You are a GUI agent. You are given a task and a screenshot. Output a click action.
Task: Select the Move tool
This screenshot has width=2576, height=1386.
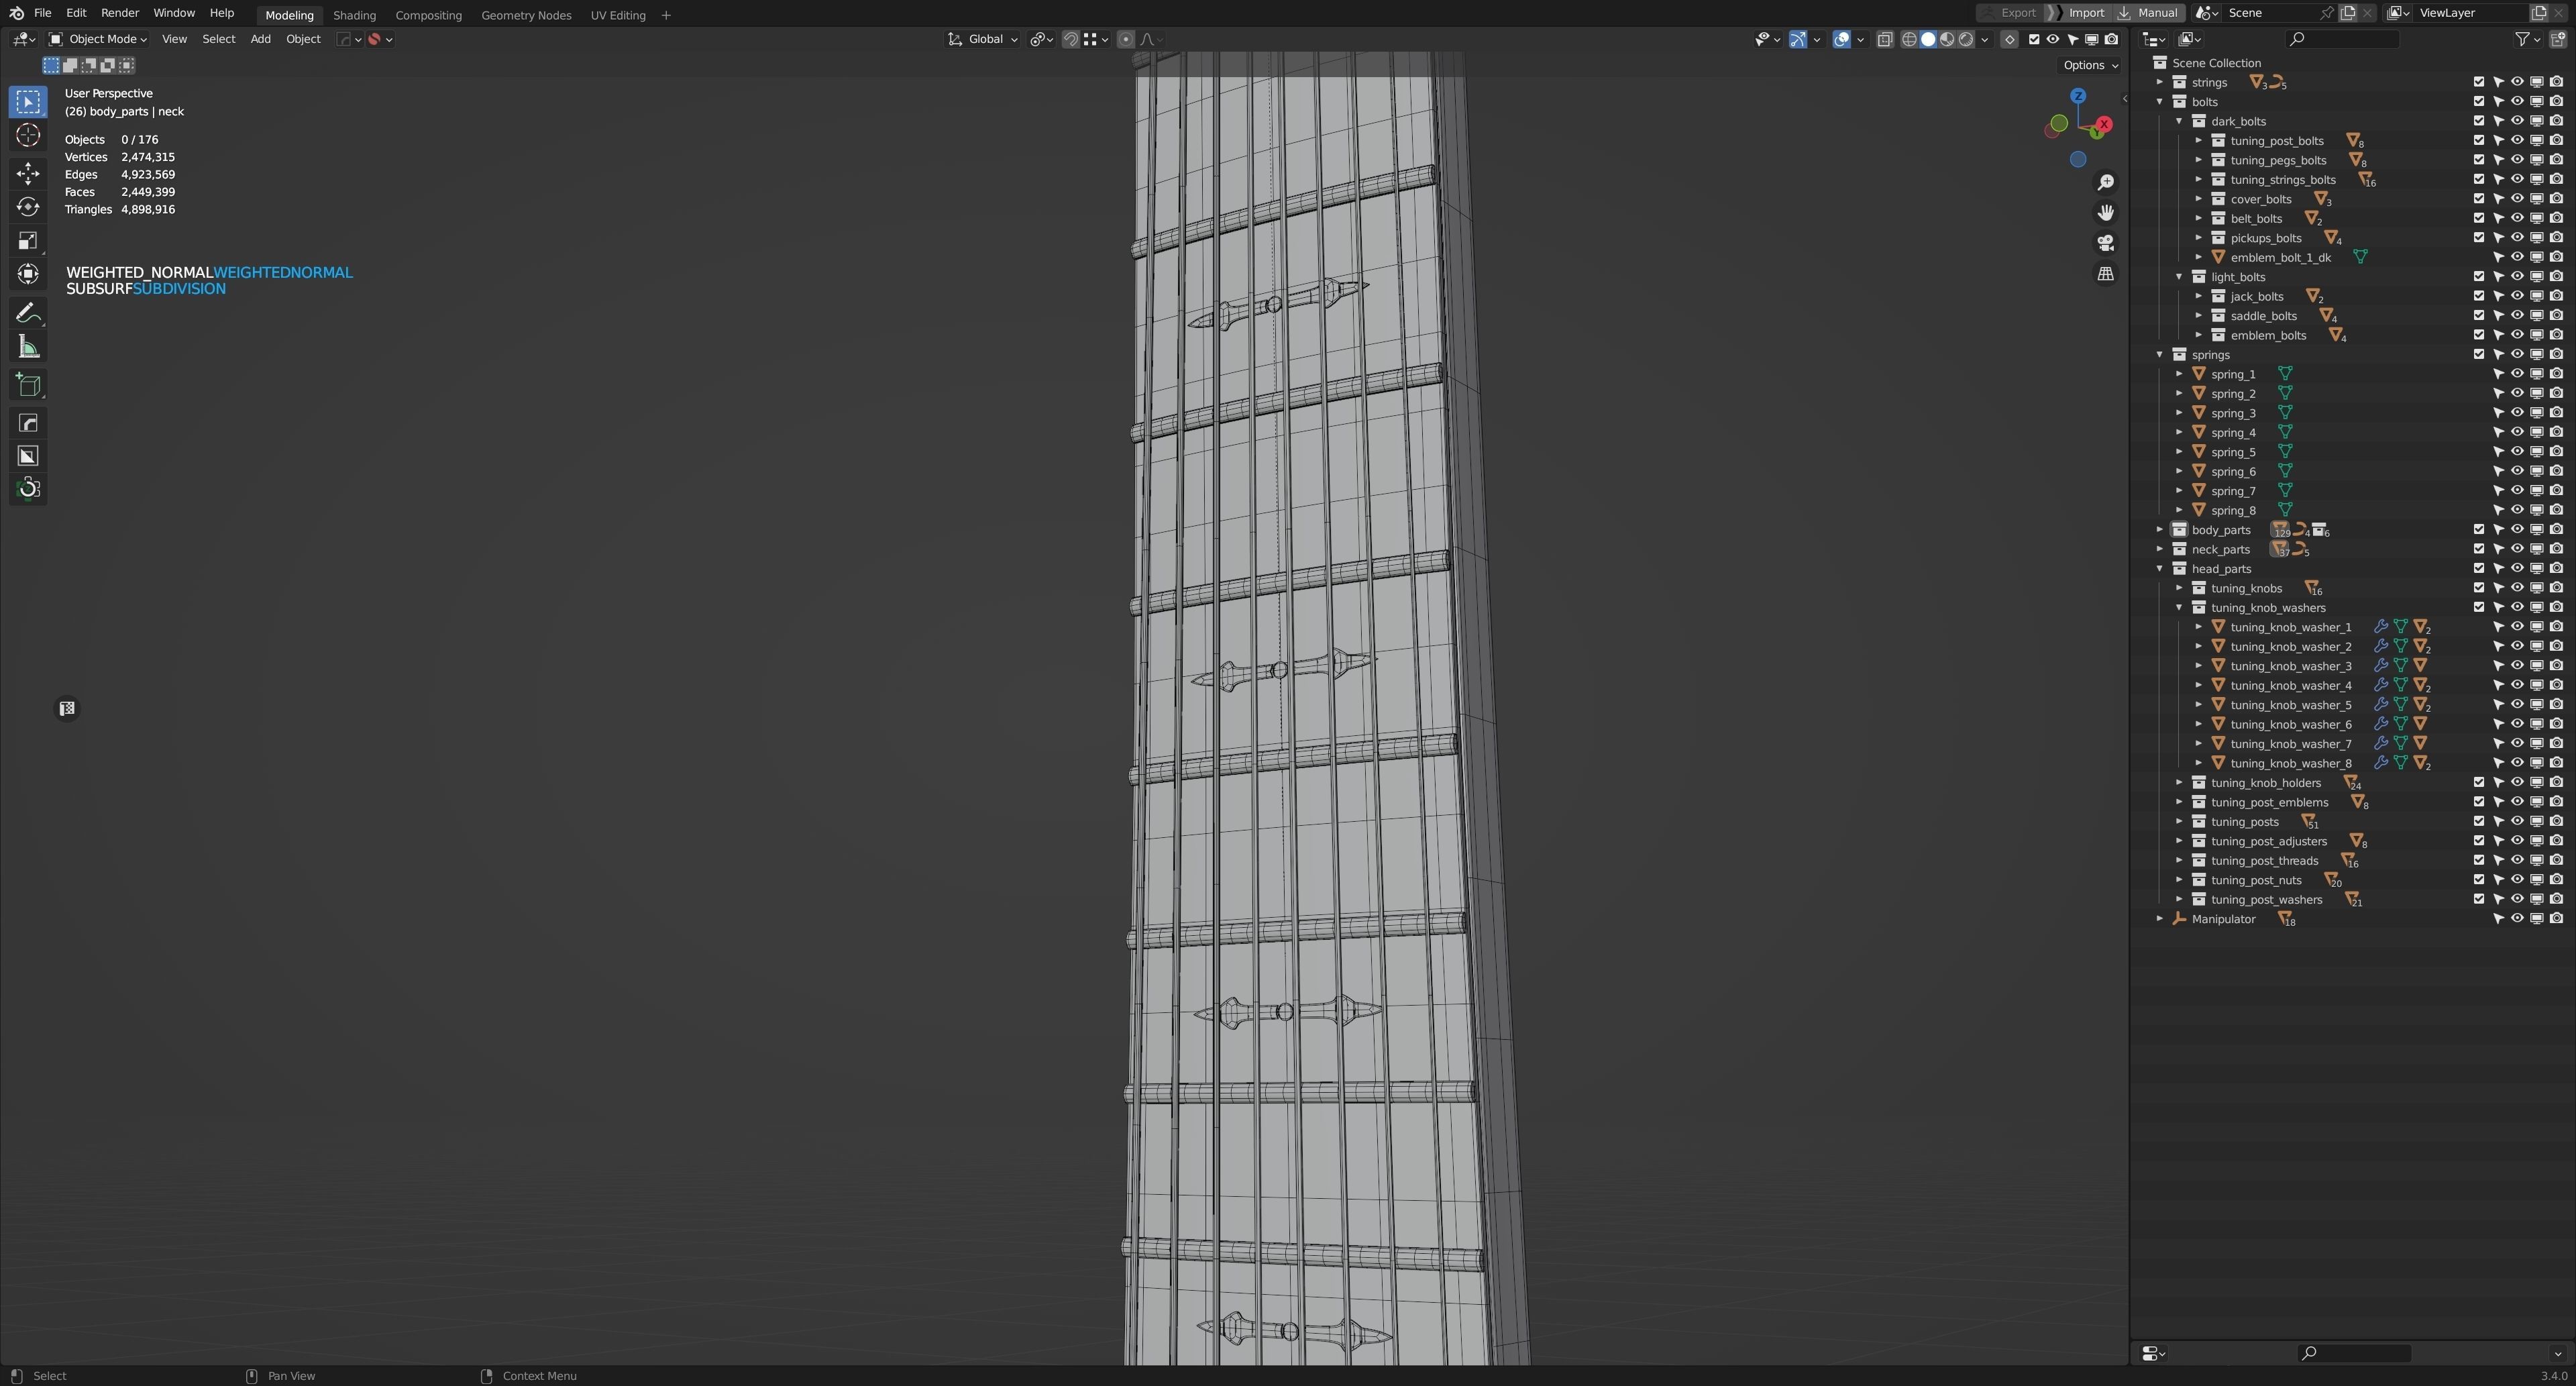coord(28,174)
